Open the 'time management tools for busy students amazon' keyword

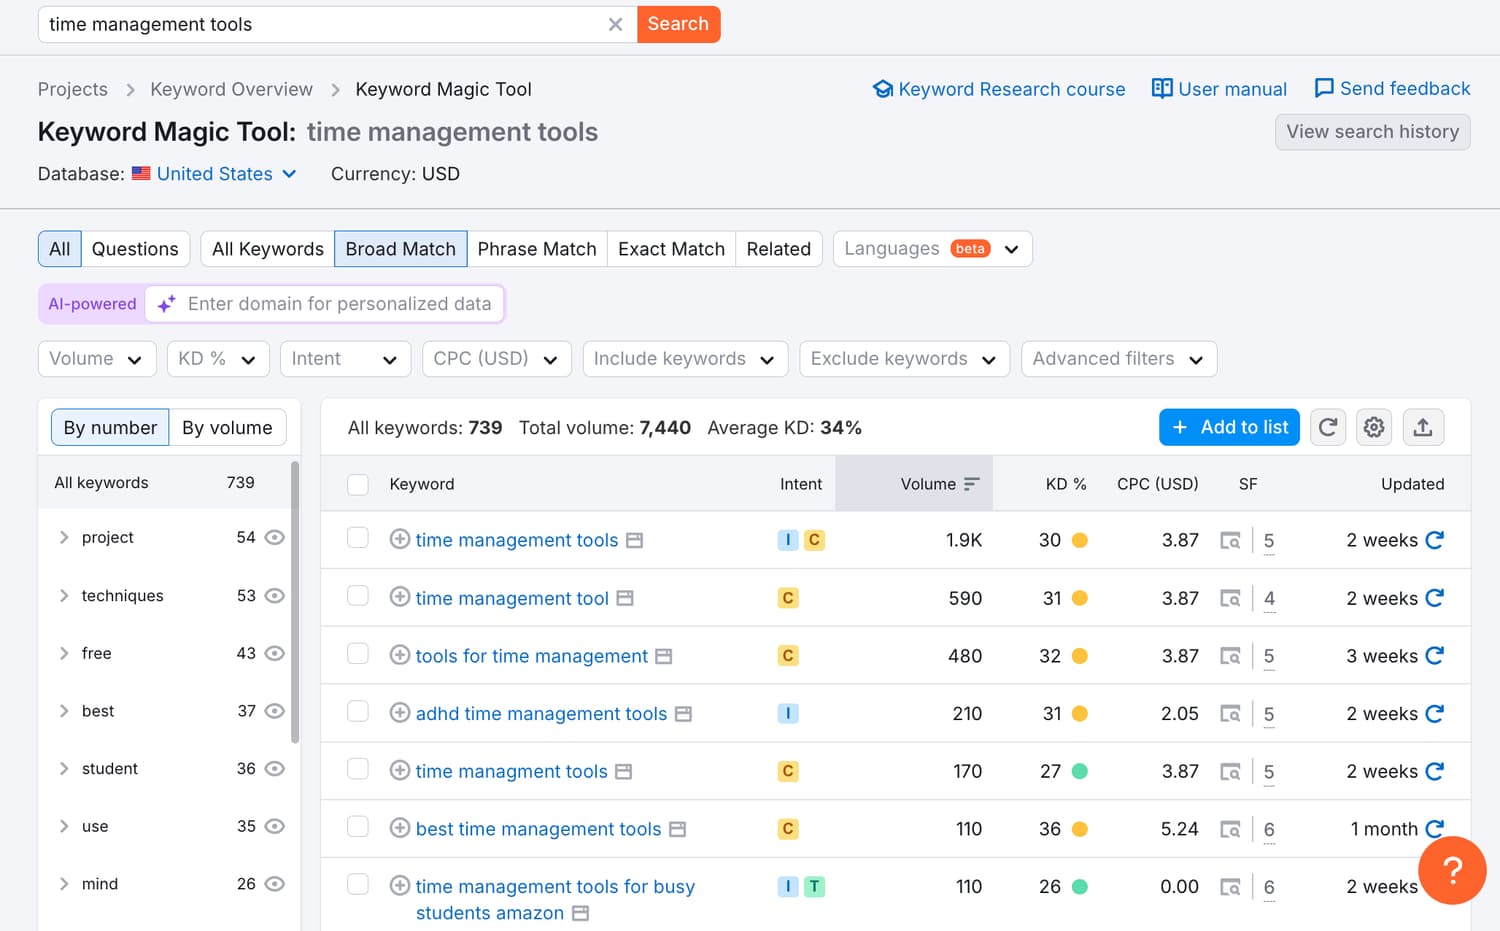pyautogui.click(x=555, y=900)
